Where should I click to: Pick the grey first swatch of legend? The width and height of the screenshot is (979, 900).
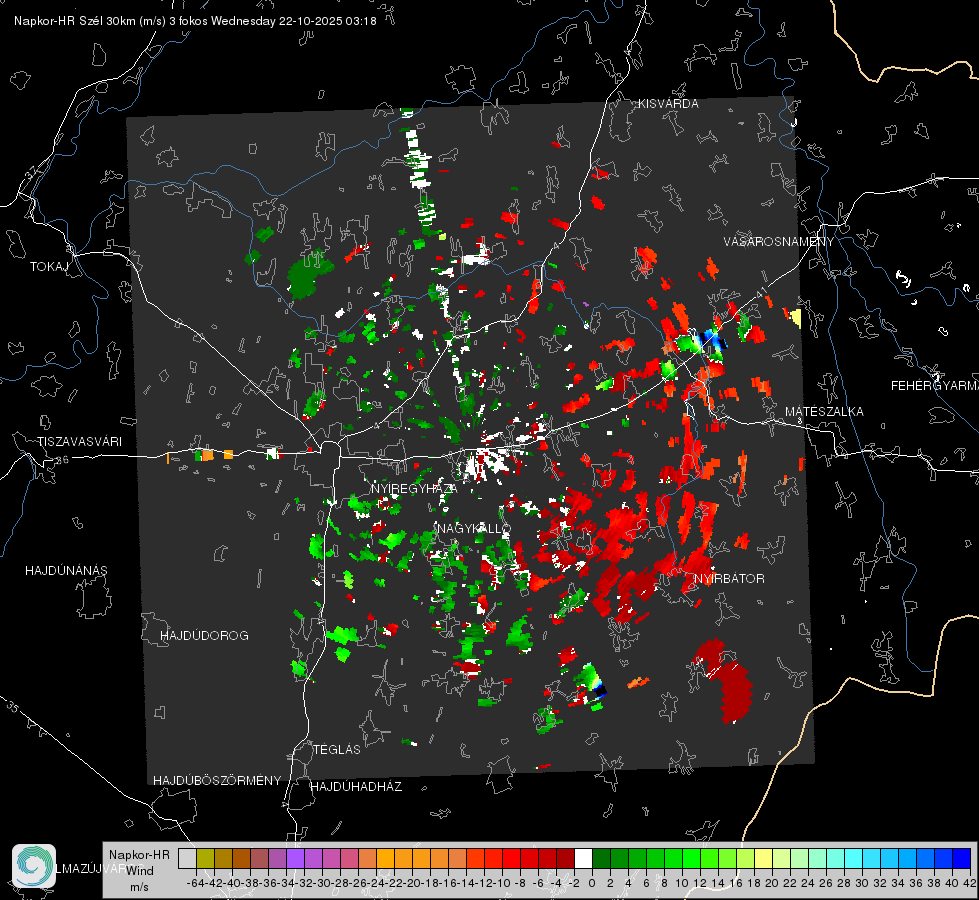click(x=187, y=858)
